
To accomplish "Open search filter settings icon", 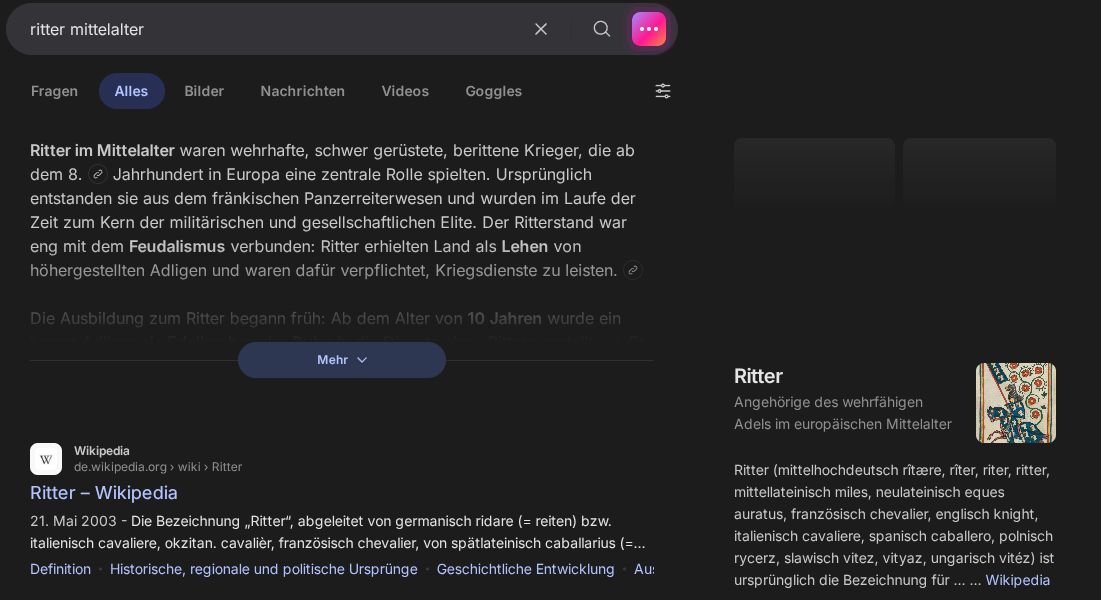I will [x=662, y=91].
